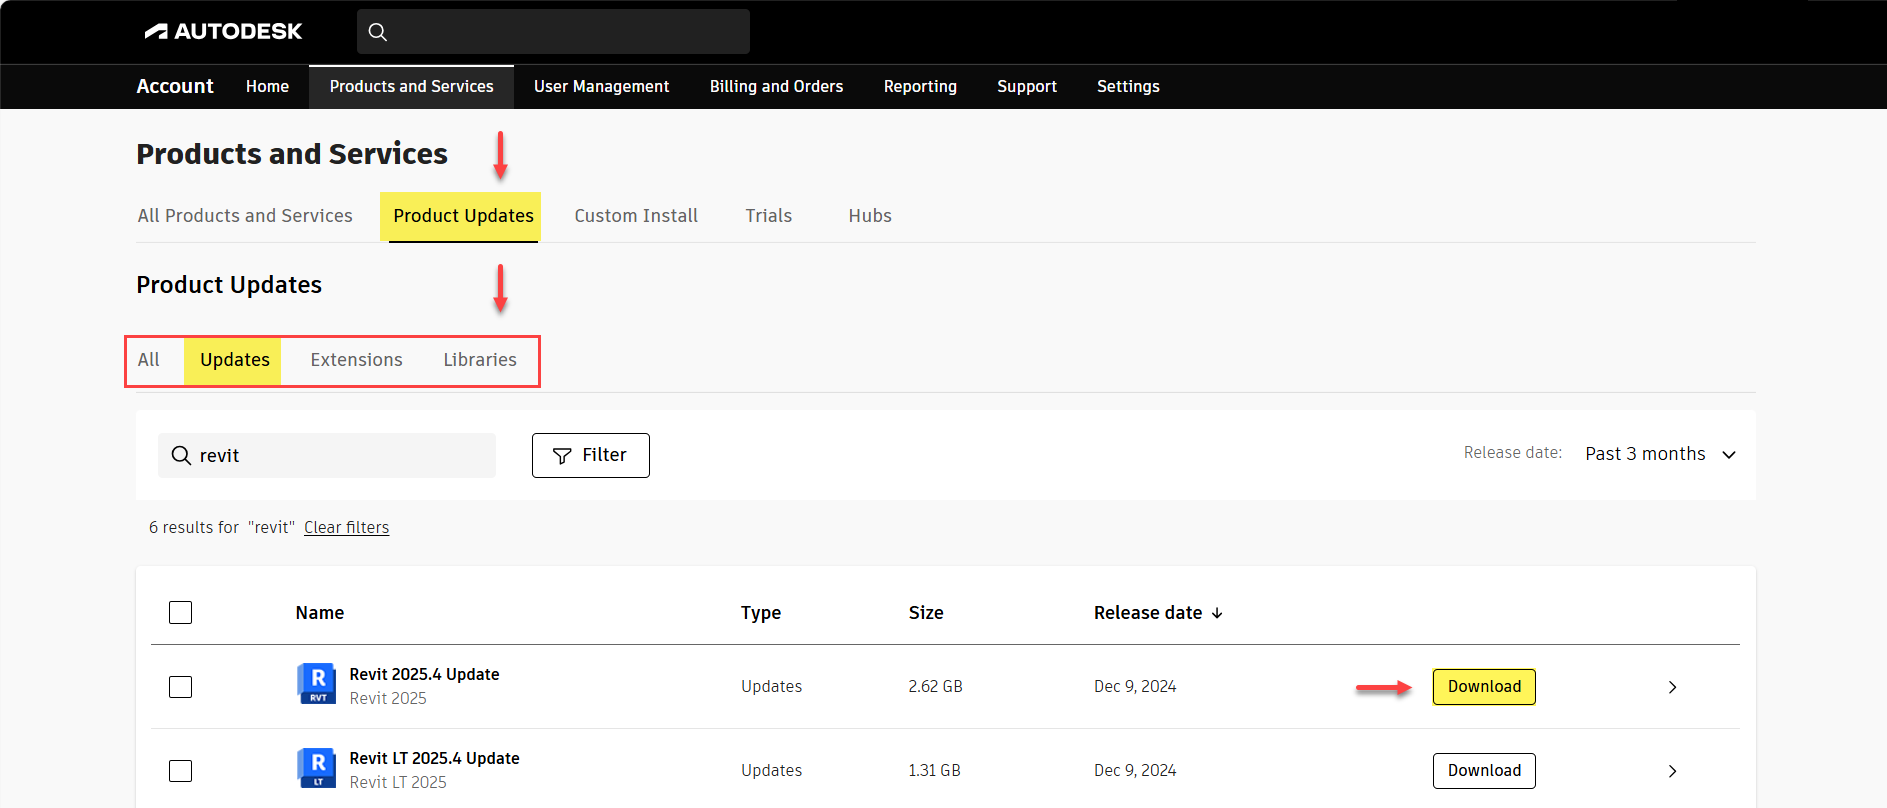
Task: Click the Autodesk logo
Action: coord(223,31)
